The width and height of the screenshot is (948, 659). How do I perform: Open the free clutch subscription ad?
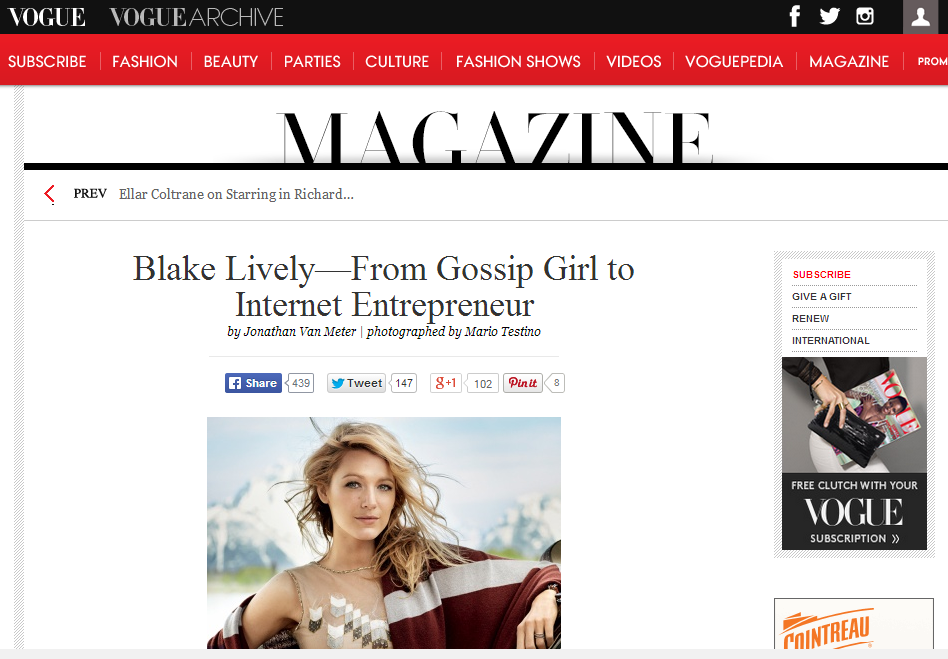point(854,453)
